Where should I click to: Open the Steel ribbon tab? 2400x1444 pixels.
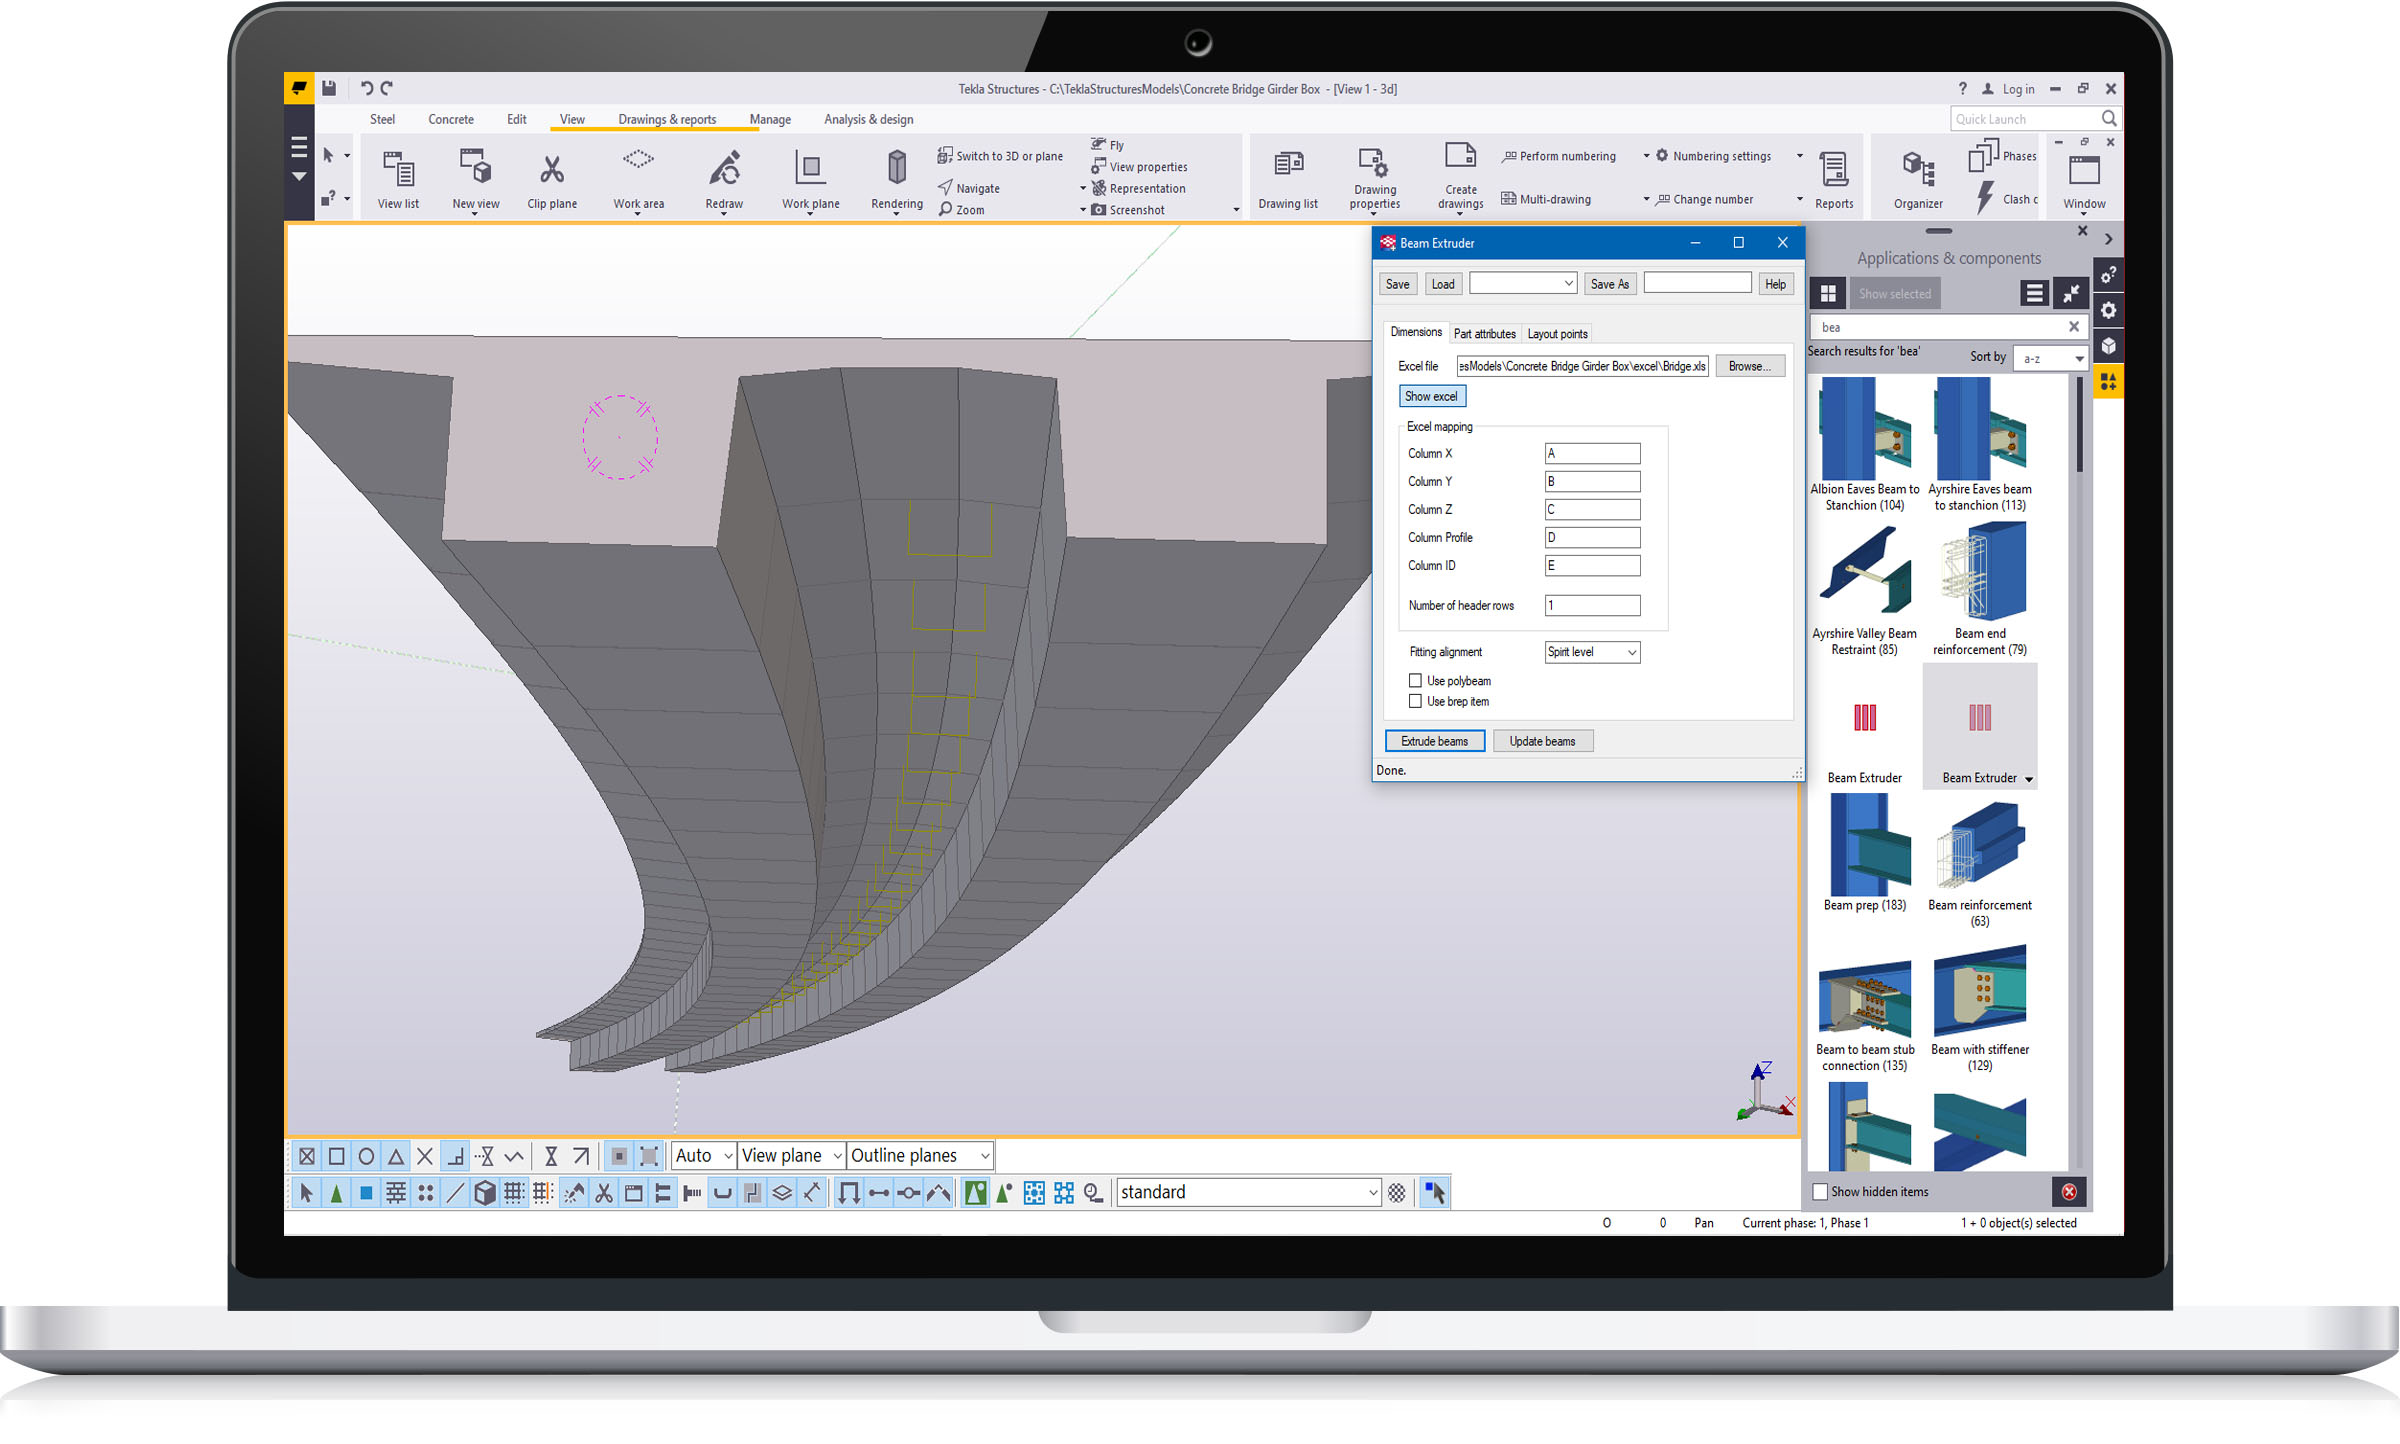click(x=382, y=119)
